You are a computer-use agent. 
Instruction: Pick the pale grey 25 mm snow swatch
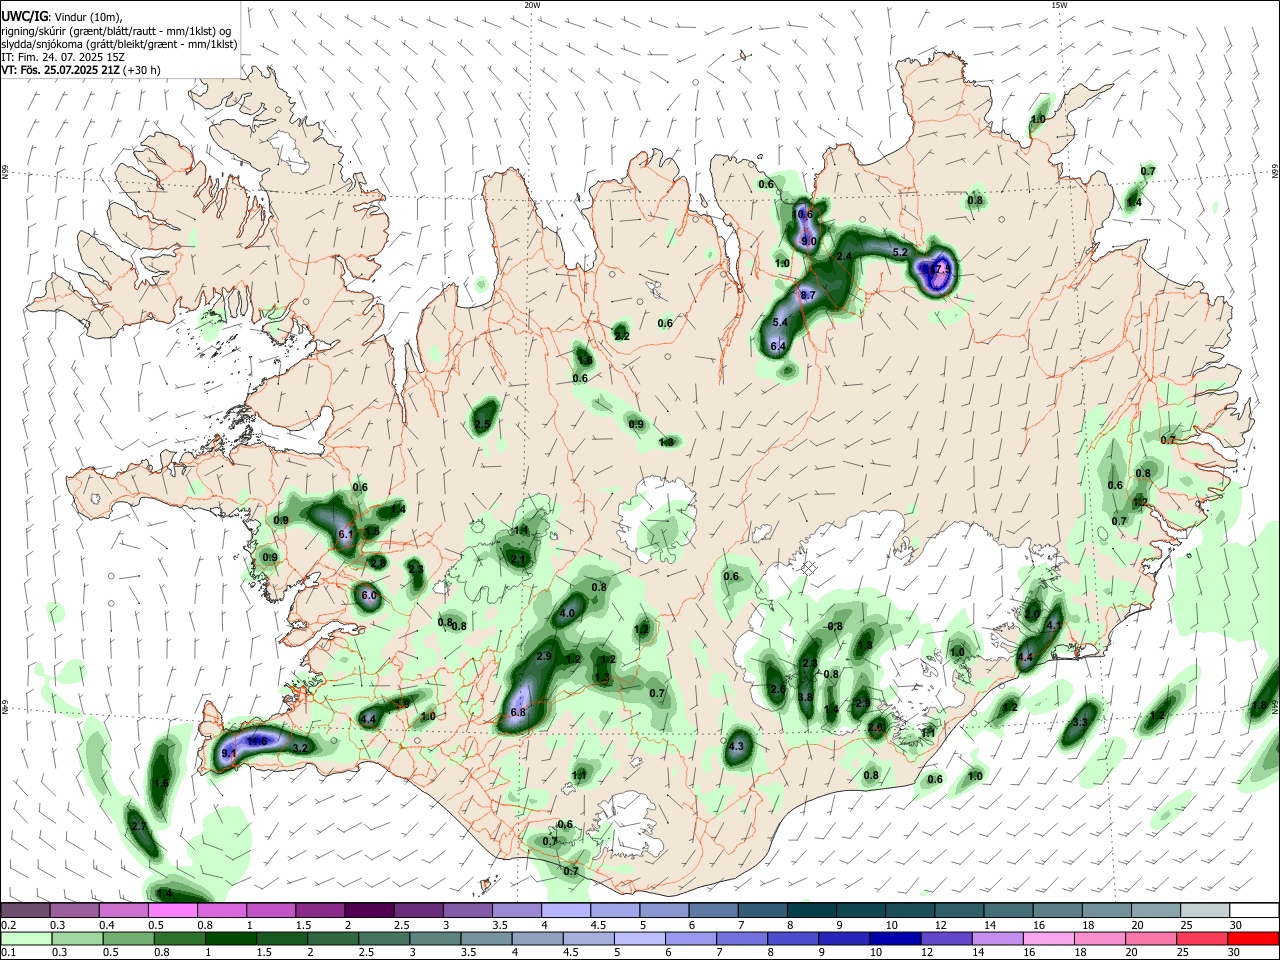[x=1204, y=911]
